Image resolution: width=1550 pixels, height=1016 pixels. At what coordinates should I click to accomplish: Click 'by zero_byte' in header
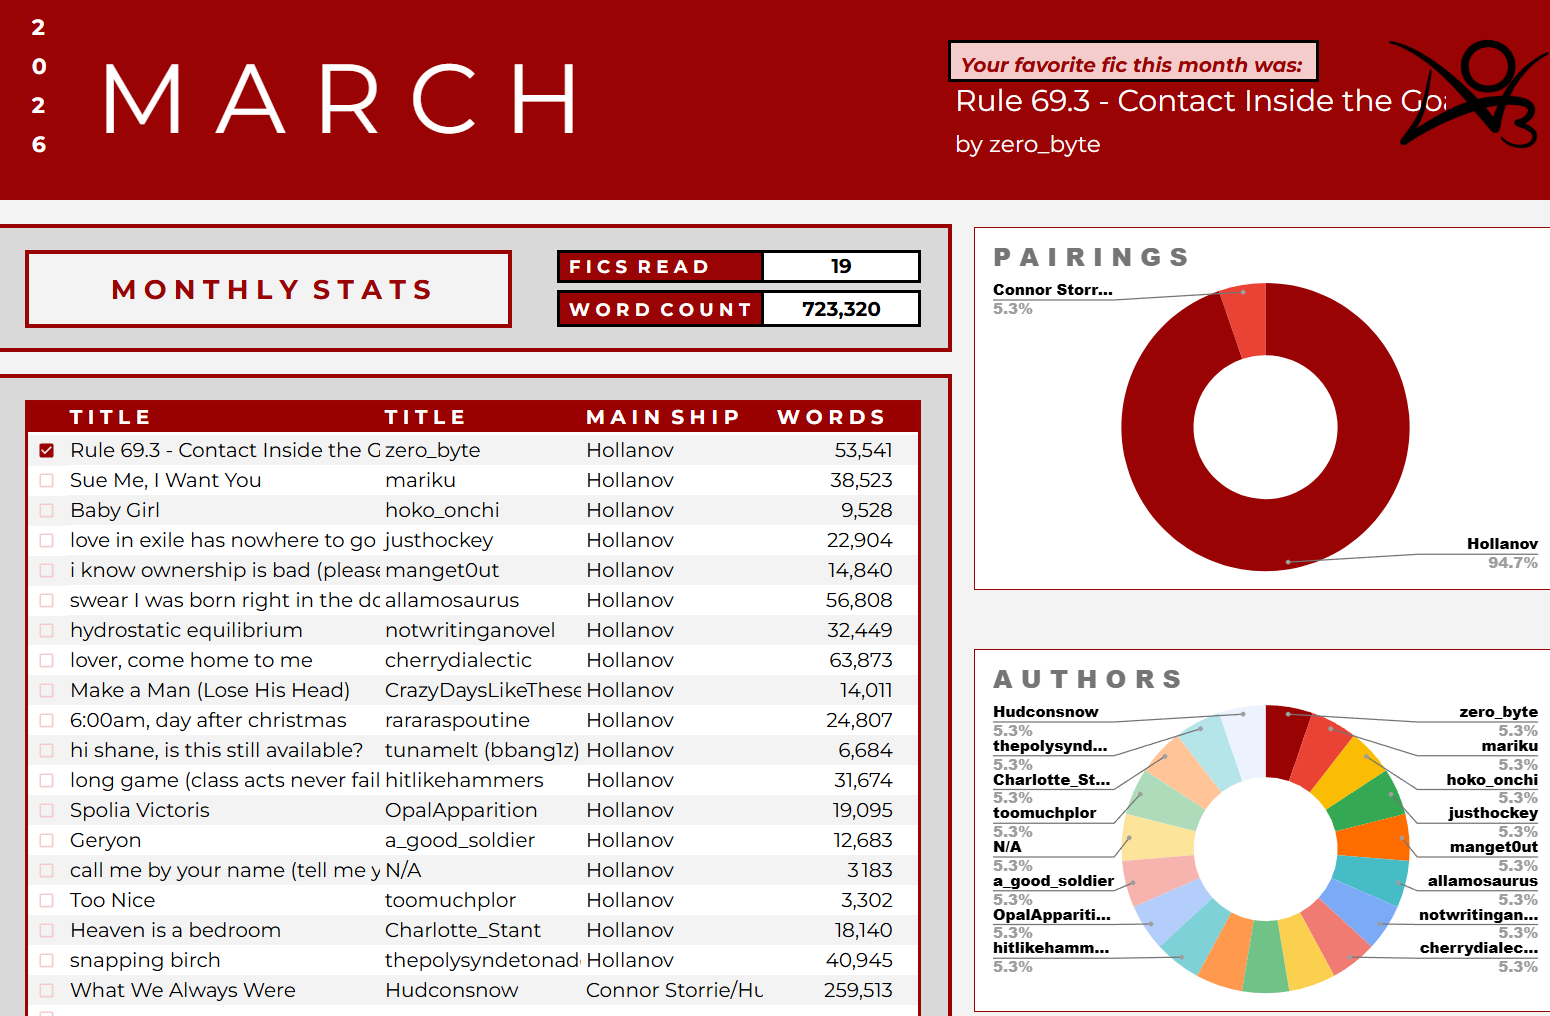coord(1028,144)
